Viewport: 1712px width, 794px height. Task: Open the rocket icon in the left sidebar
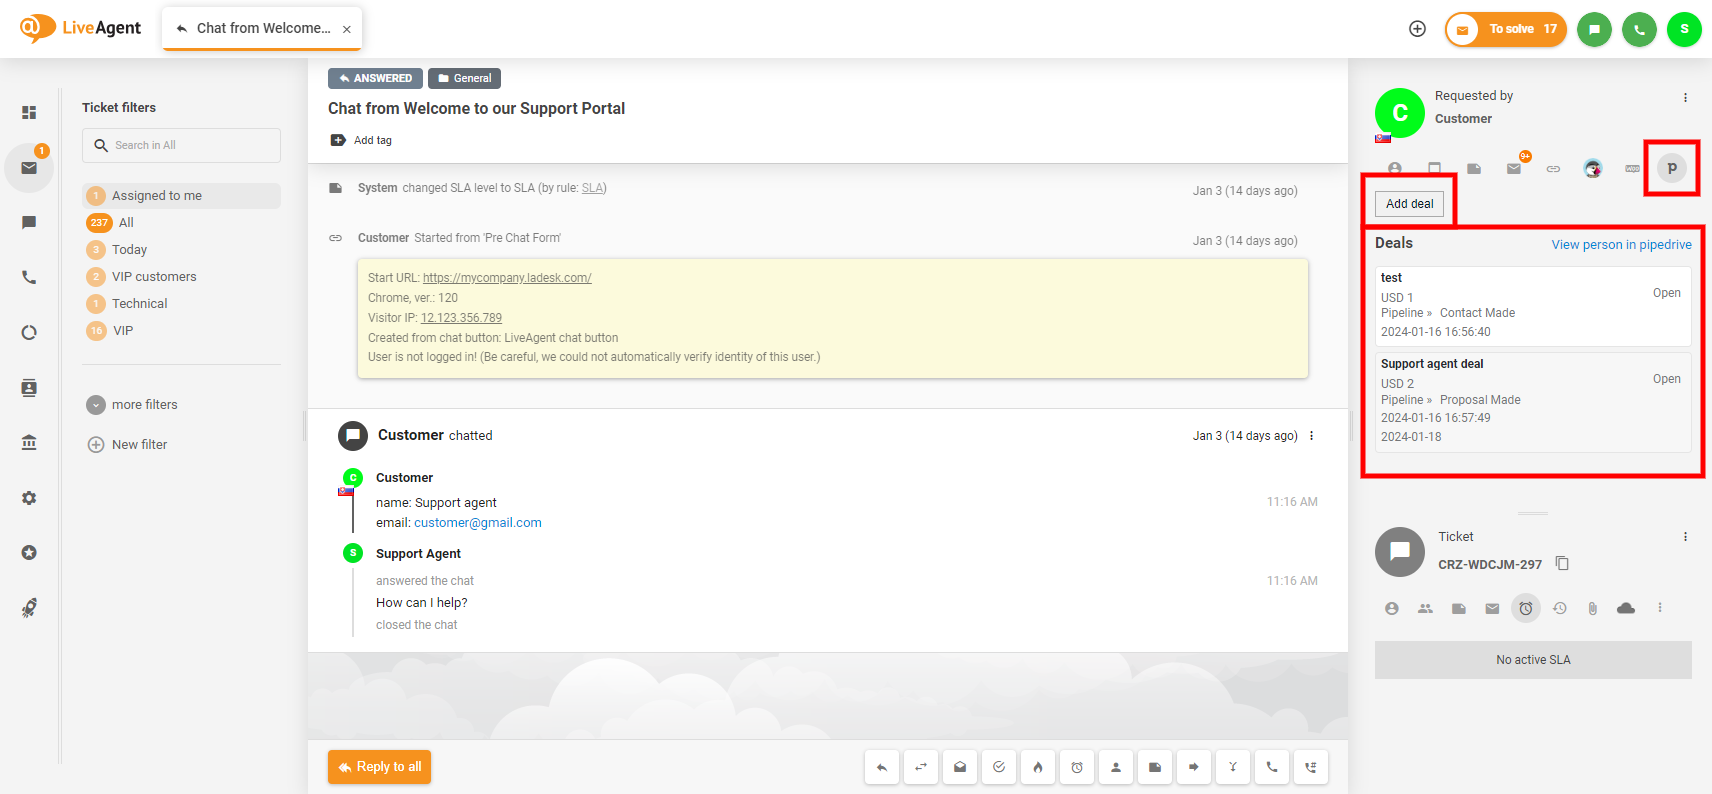pyautogui.click(x=29, y=607)
